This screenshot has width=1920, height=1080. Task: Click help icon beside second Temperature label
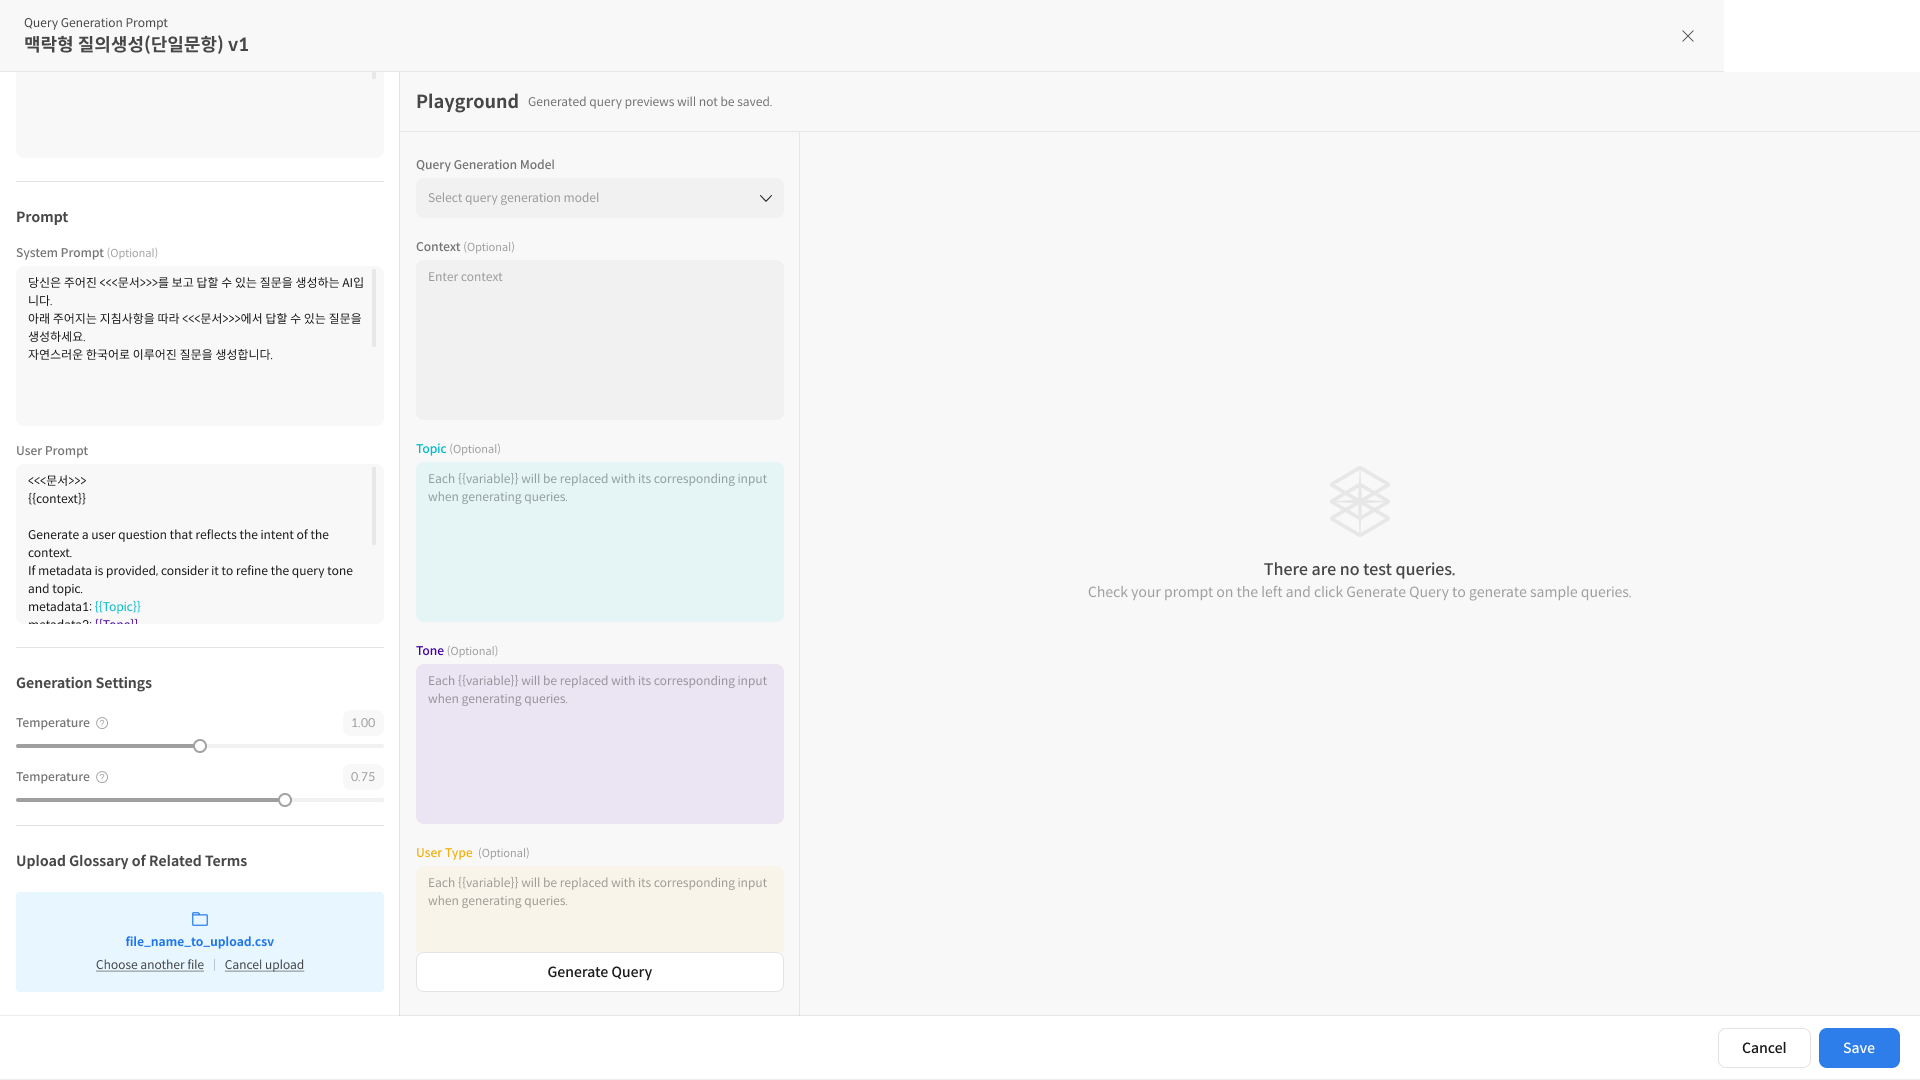click(102, 777)
